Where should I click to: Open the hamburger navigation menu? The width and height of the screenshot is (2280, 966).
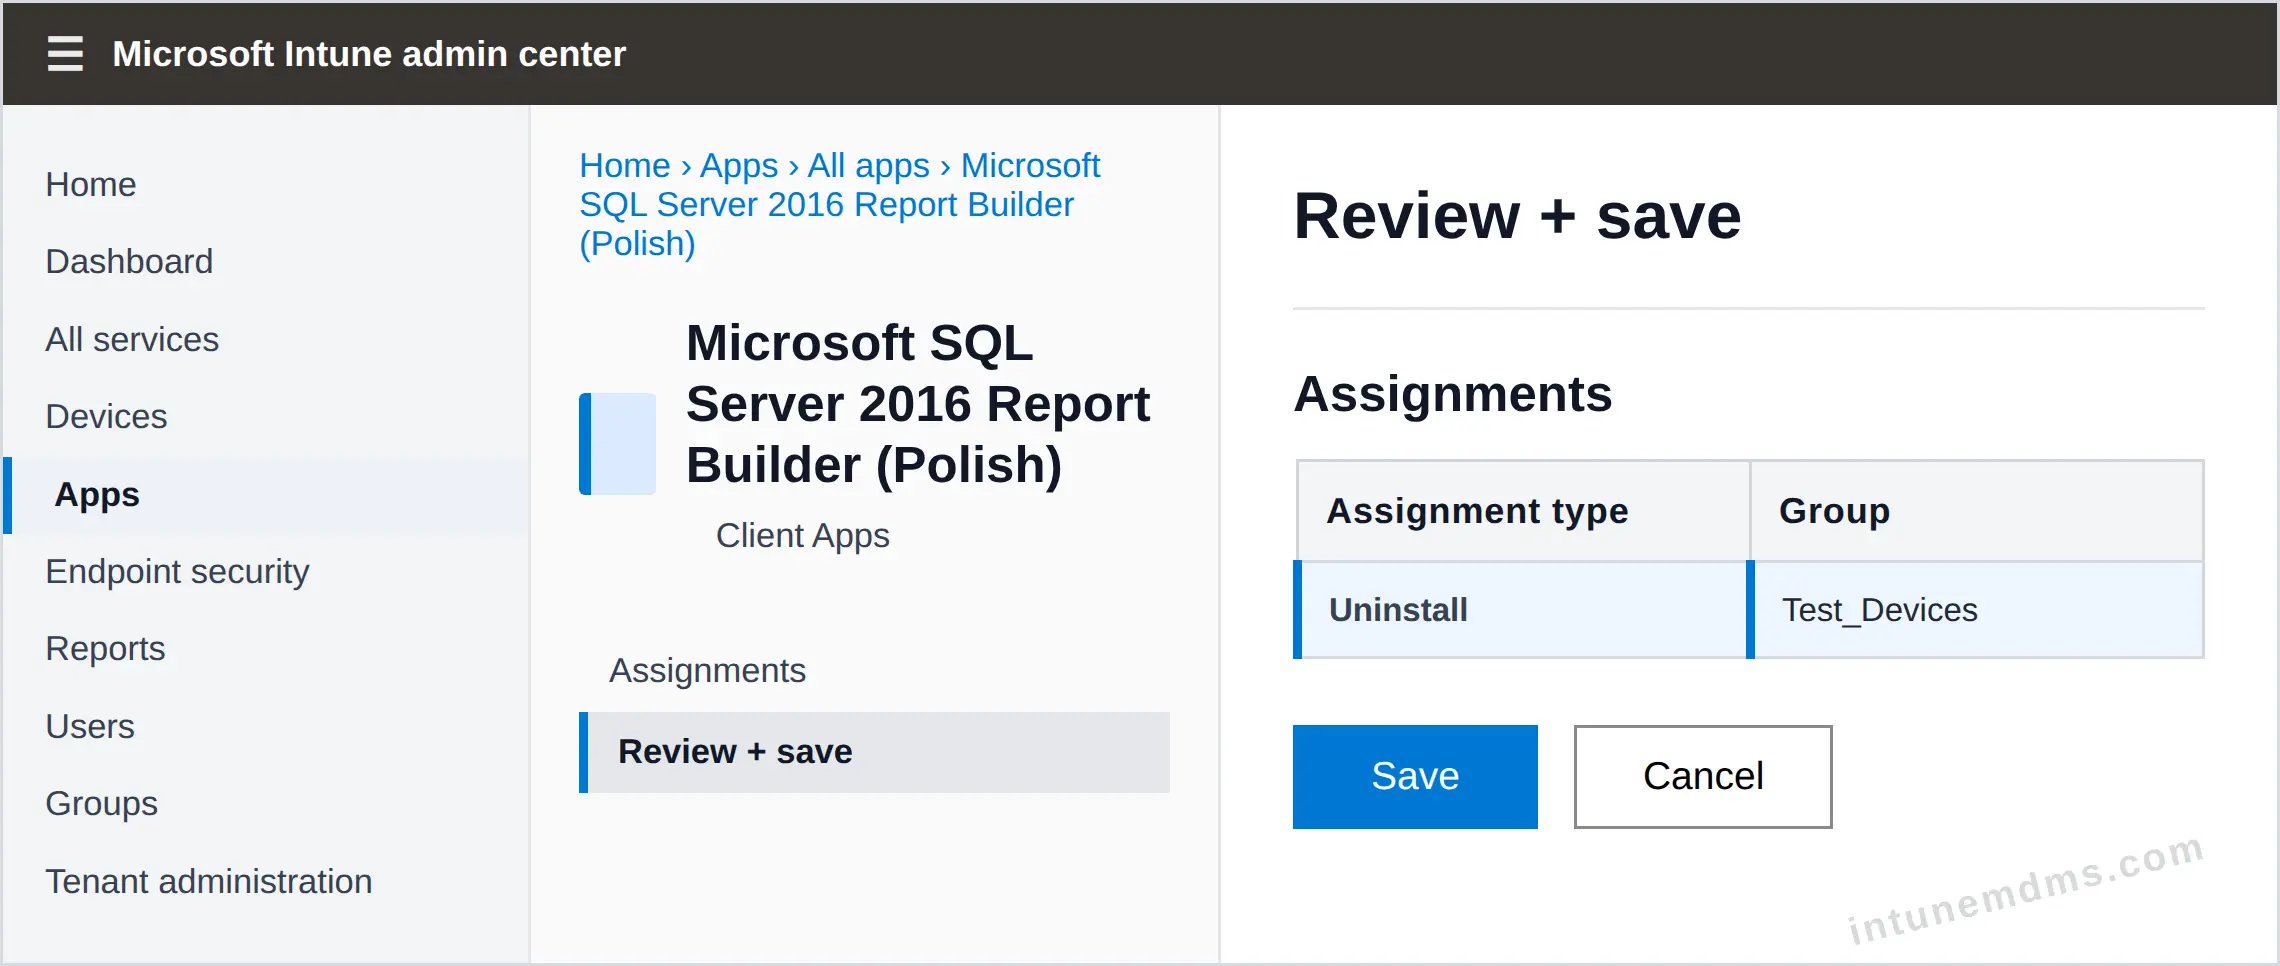point(65,53)
